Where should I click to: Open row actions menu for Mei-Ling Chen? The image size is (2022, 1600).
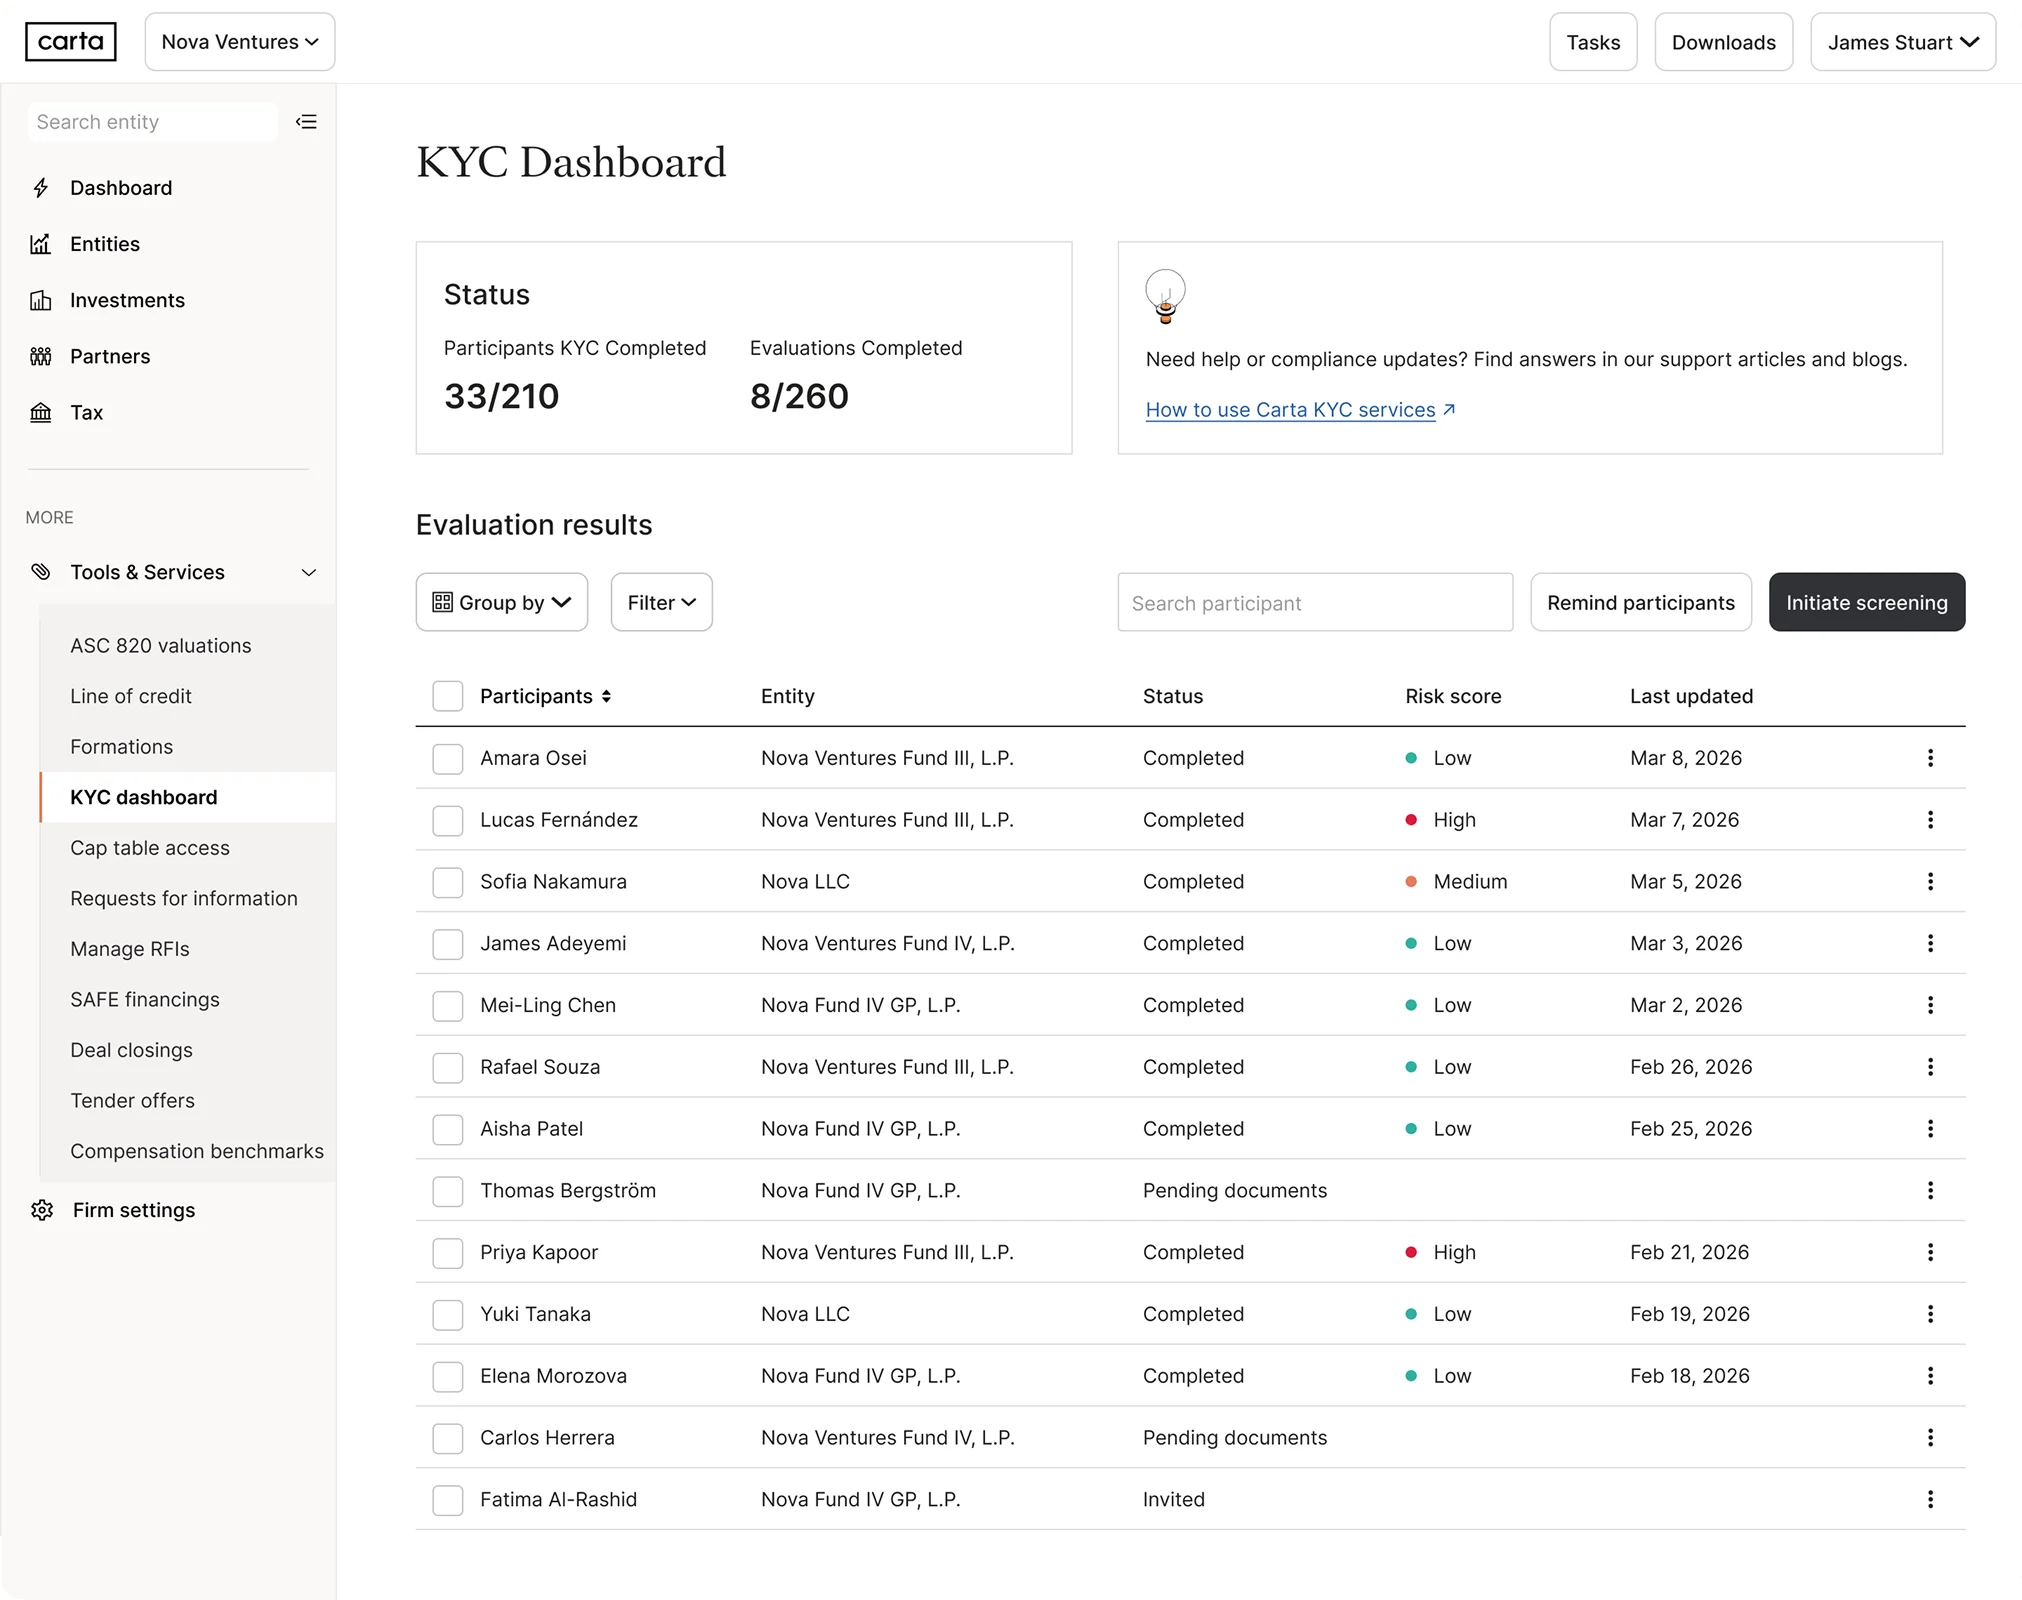(1930, 1005)
